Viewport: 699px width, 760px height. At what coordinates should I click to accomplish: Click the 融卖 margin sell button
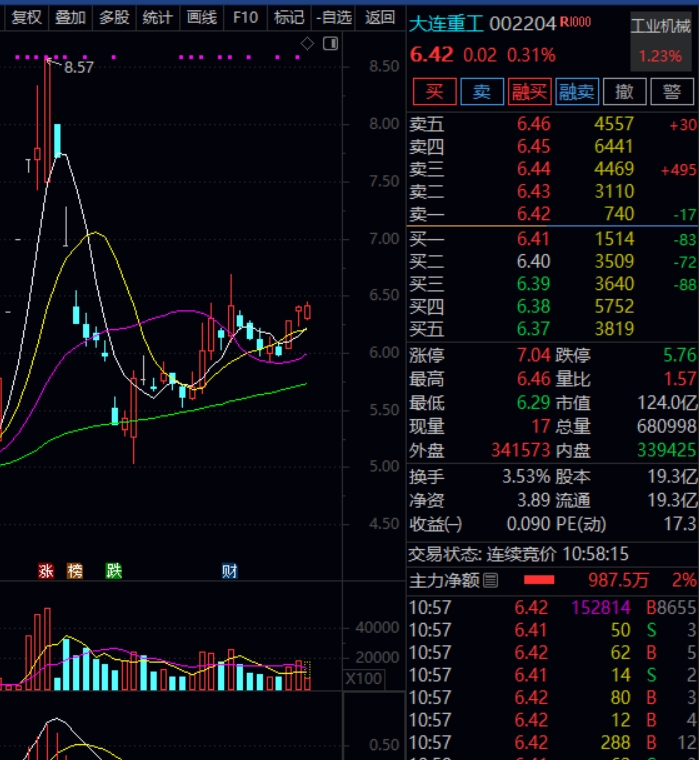pyautogui.click(x=577, y=91)
